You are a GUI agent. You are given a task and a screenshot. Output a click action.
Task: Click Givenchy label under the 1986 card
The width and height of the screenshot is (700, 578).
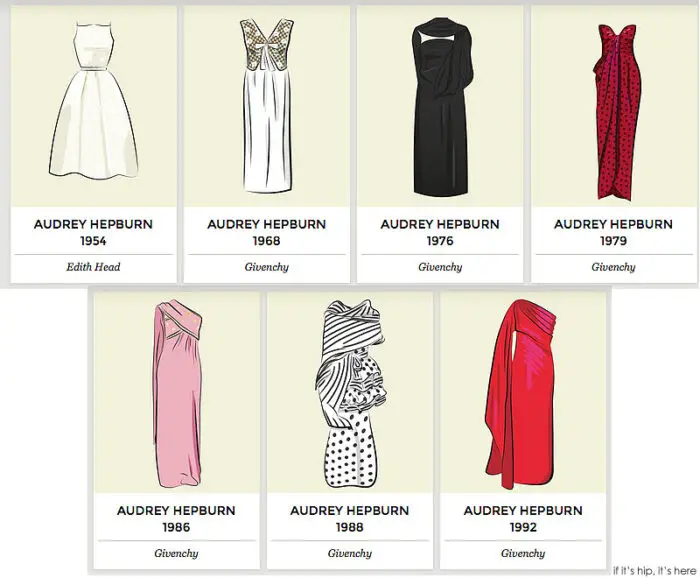(176, 554)
